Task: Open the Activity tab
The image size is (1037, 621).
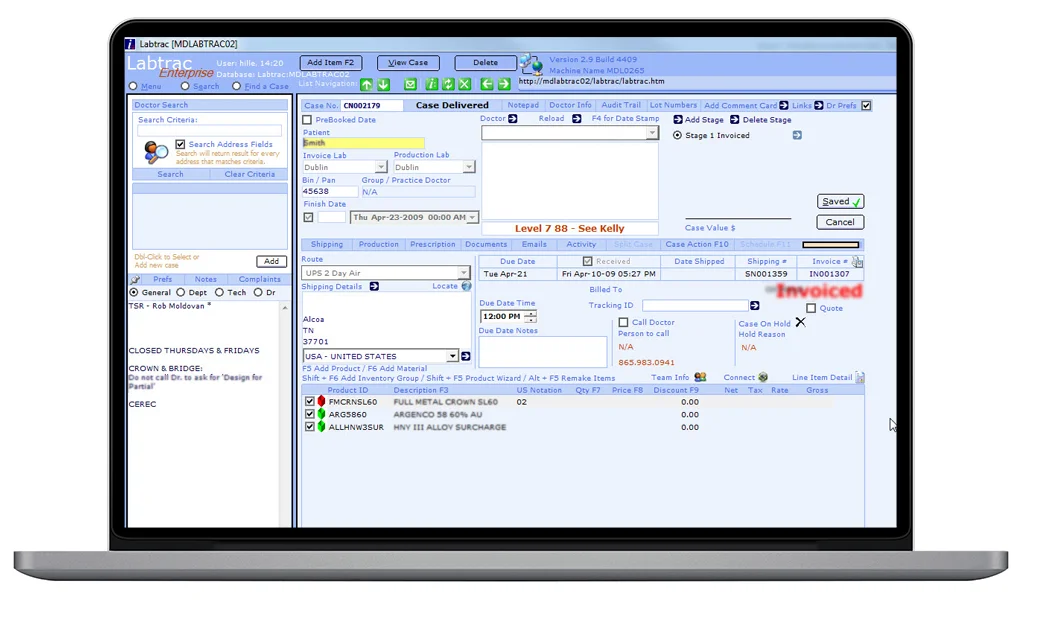Action: (x=581, y=244)
